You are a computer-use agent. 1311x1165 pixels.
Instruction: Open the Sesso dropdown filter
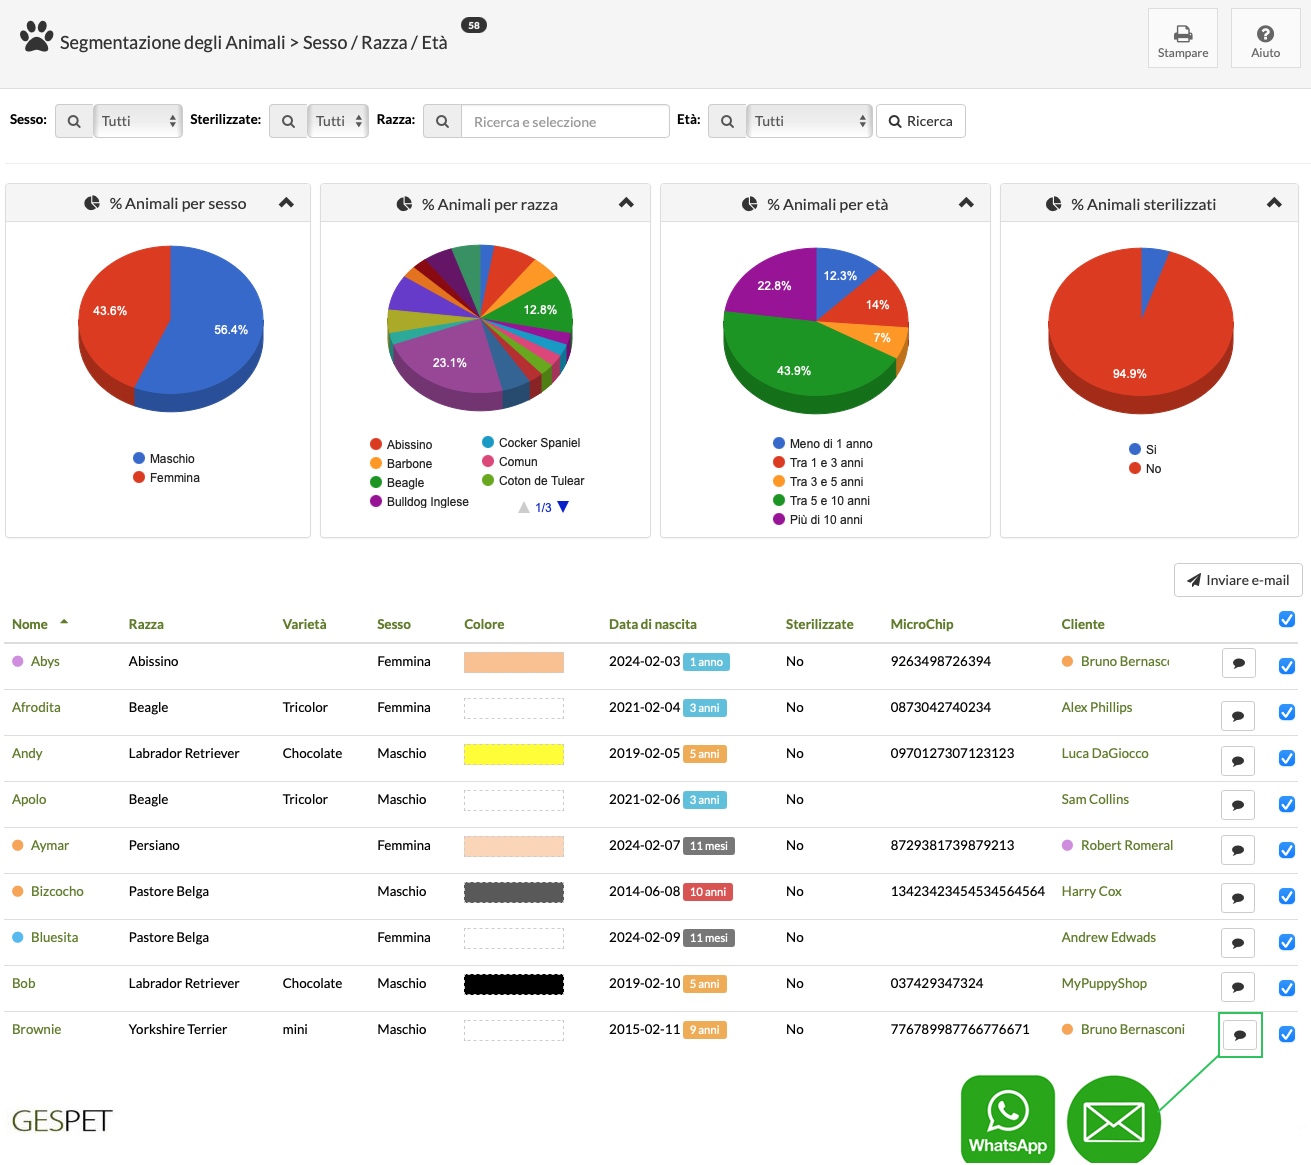[138, 121]
